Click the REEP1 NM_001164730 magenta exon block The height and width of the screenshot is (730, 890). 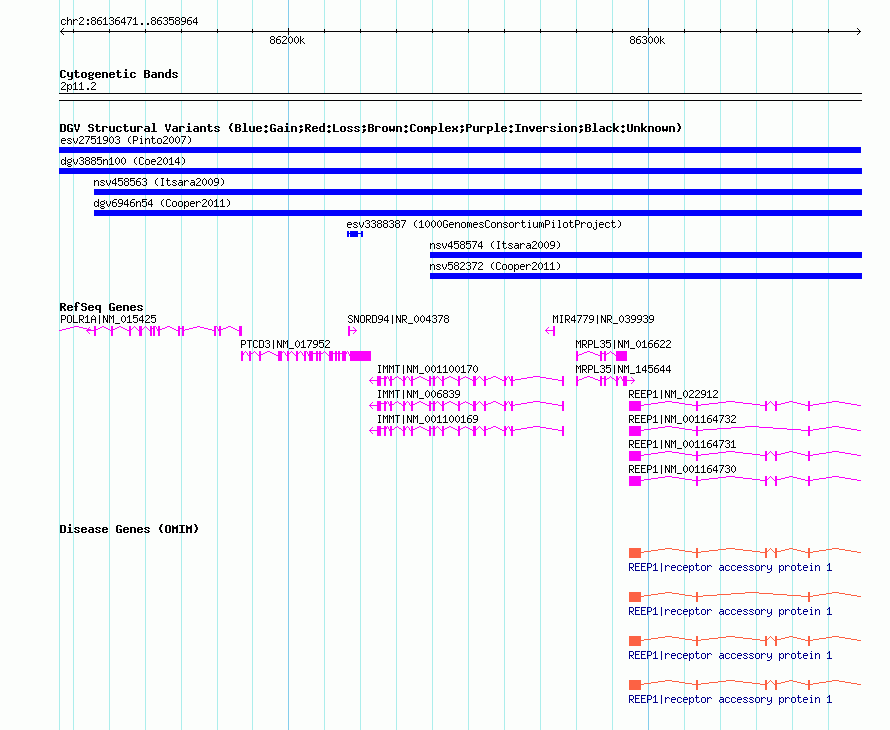click(x=635, y=481)
